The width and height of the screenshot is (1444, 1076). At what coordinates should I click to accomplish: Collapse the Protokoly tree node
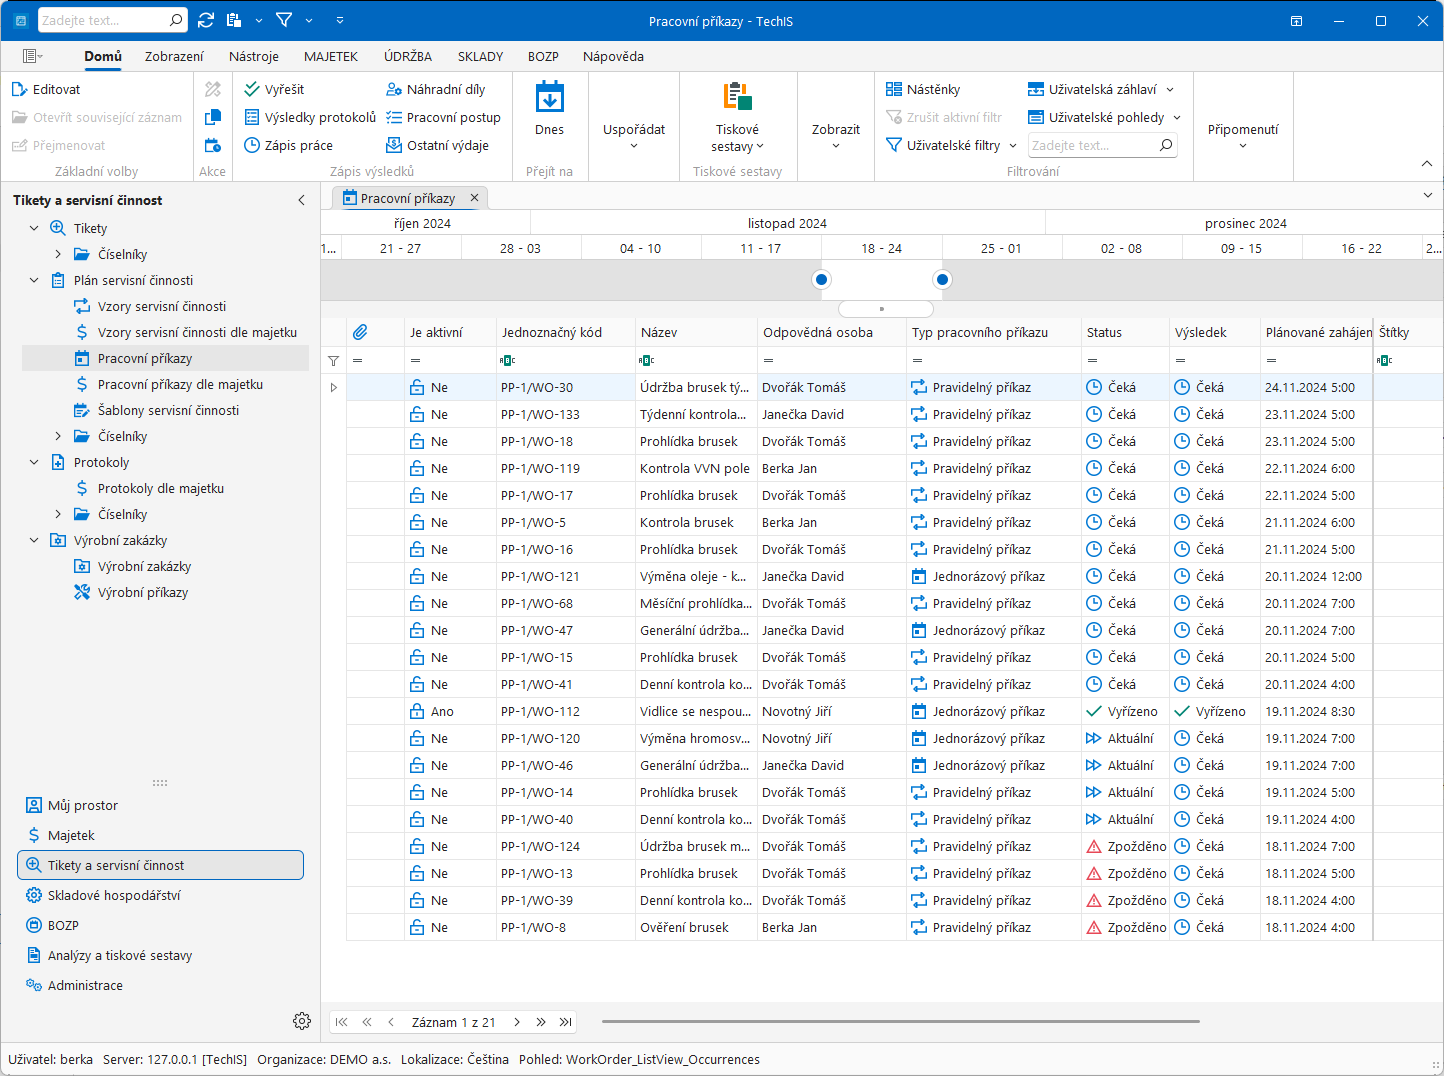pos(34,462)
